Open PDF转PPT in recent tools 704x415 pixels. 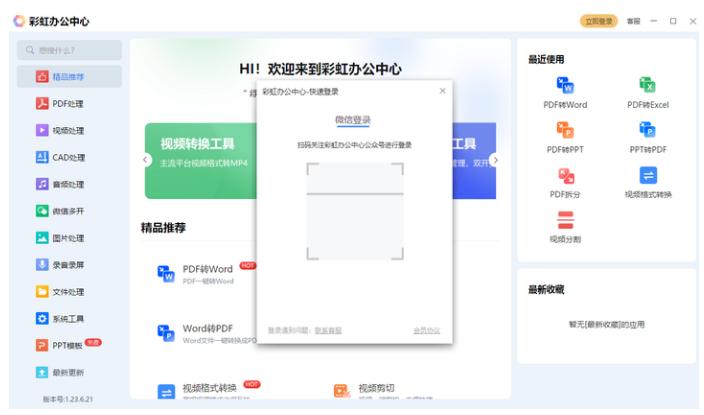565,138
